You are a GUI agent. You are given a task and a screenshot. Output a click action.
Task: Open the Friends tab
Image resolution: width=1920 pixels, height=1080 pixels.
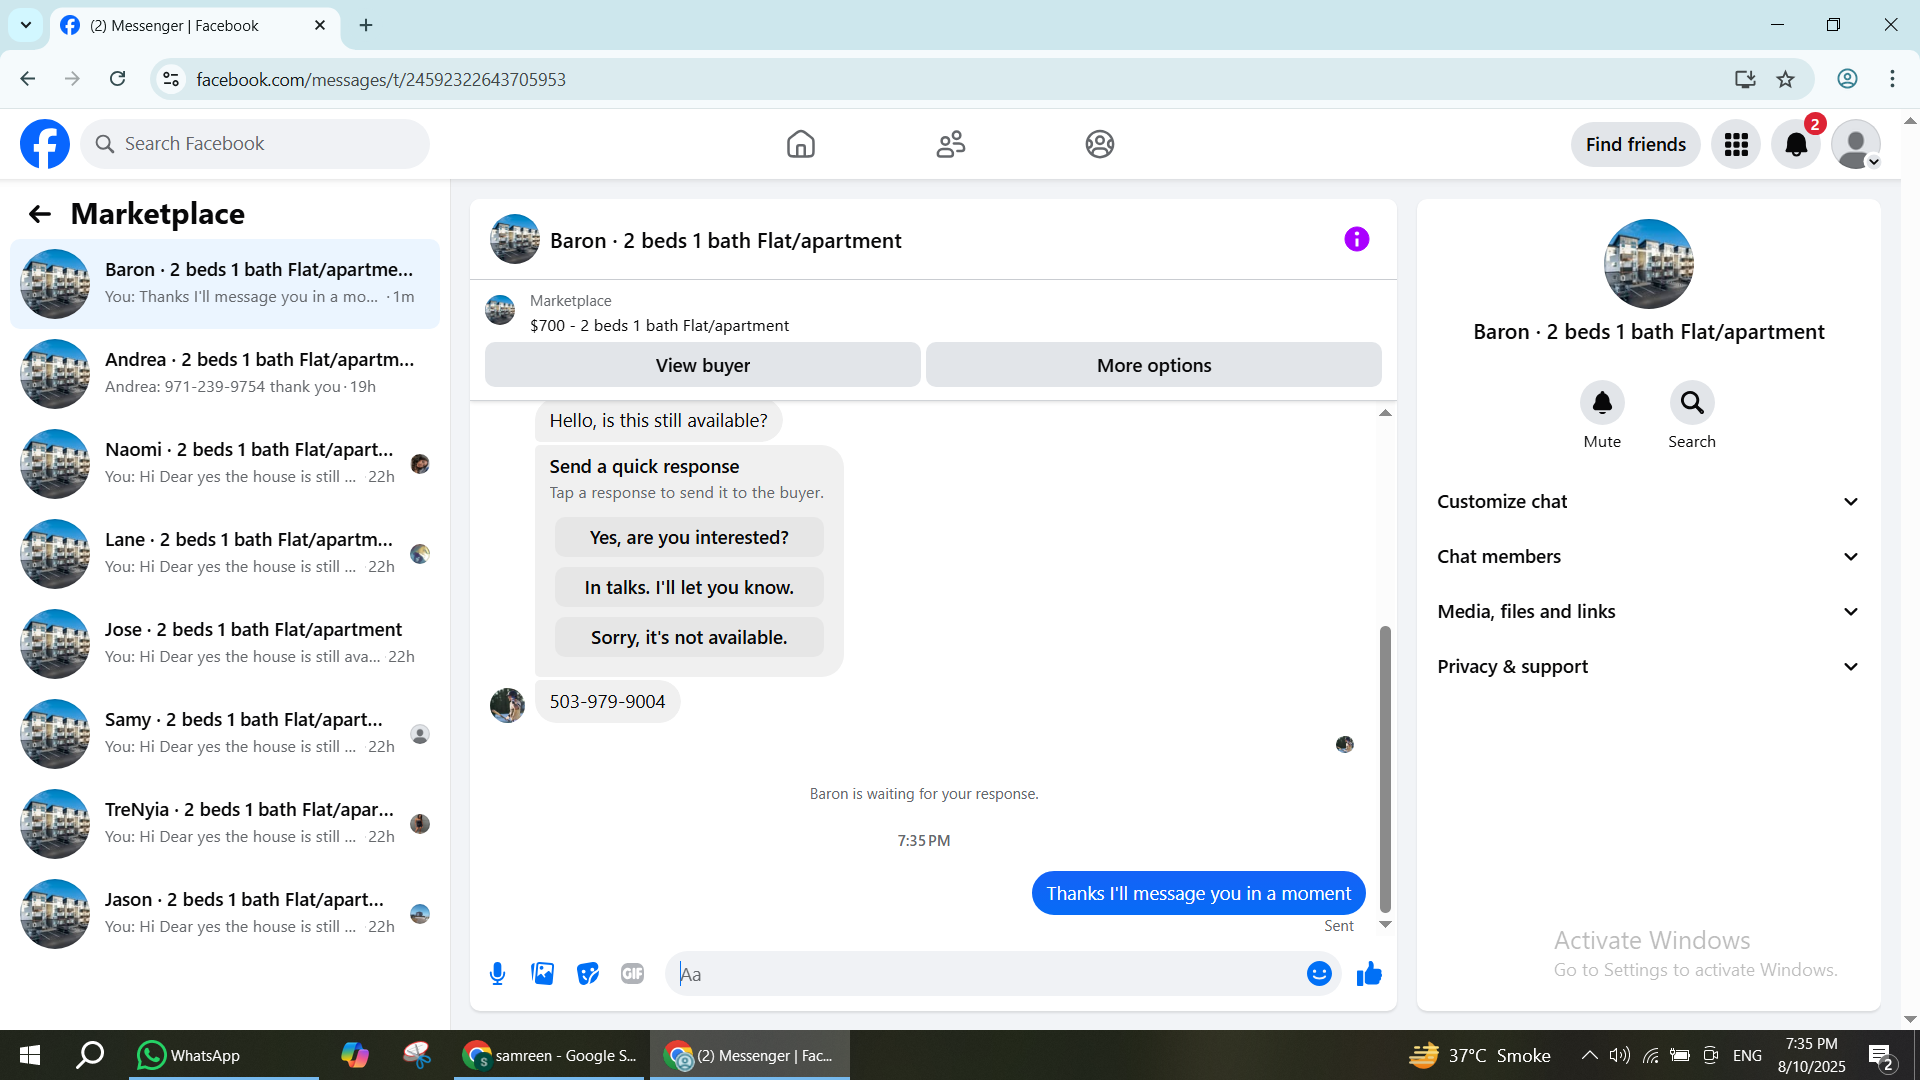950,145
